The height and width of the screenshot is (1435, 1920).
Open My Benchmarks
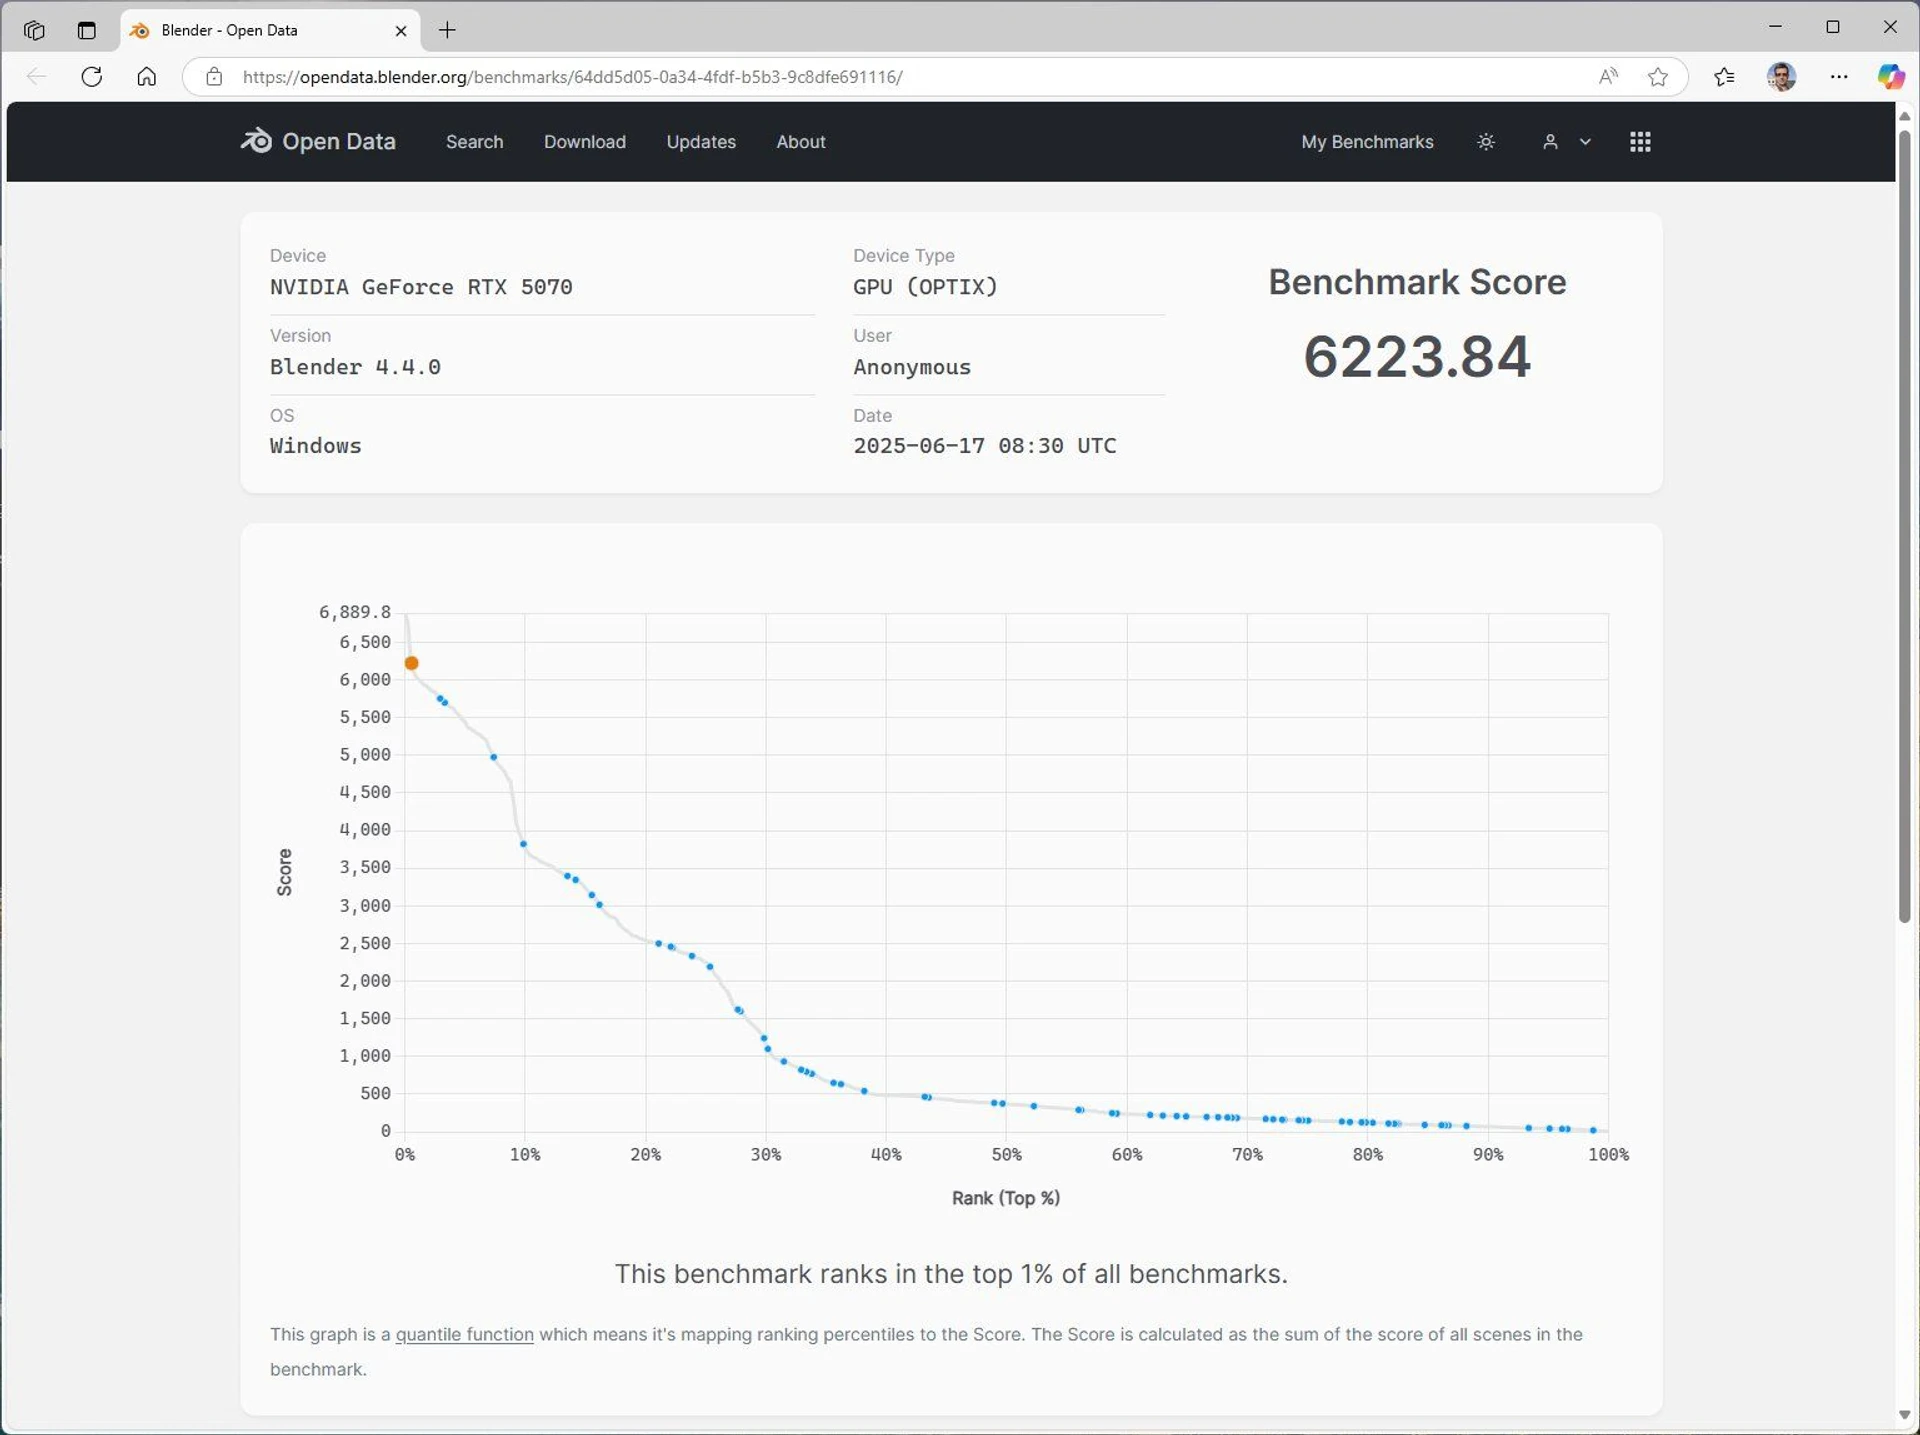1367,142
